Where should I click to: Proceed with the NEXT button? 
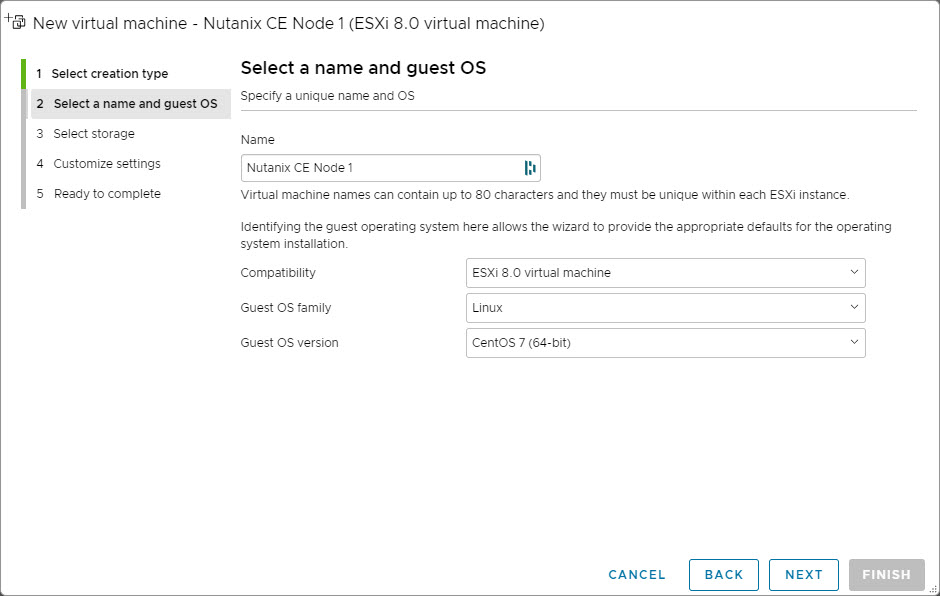803,574
